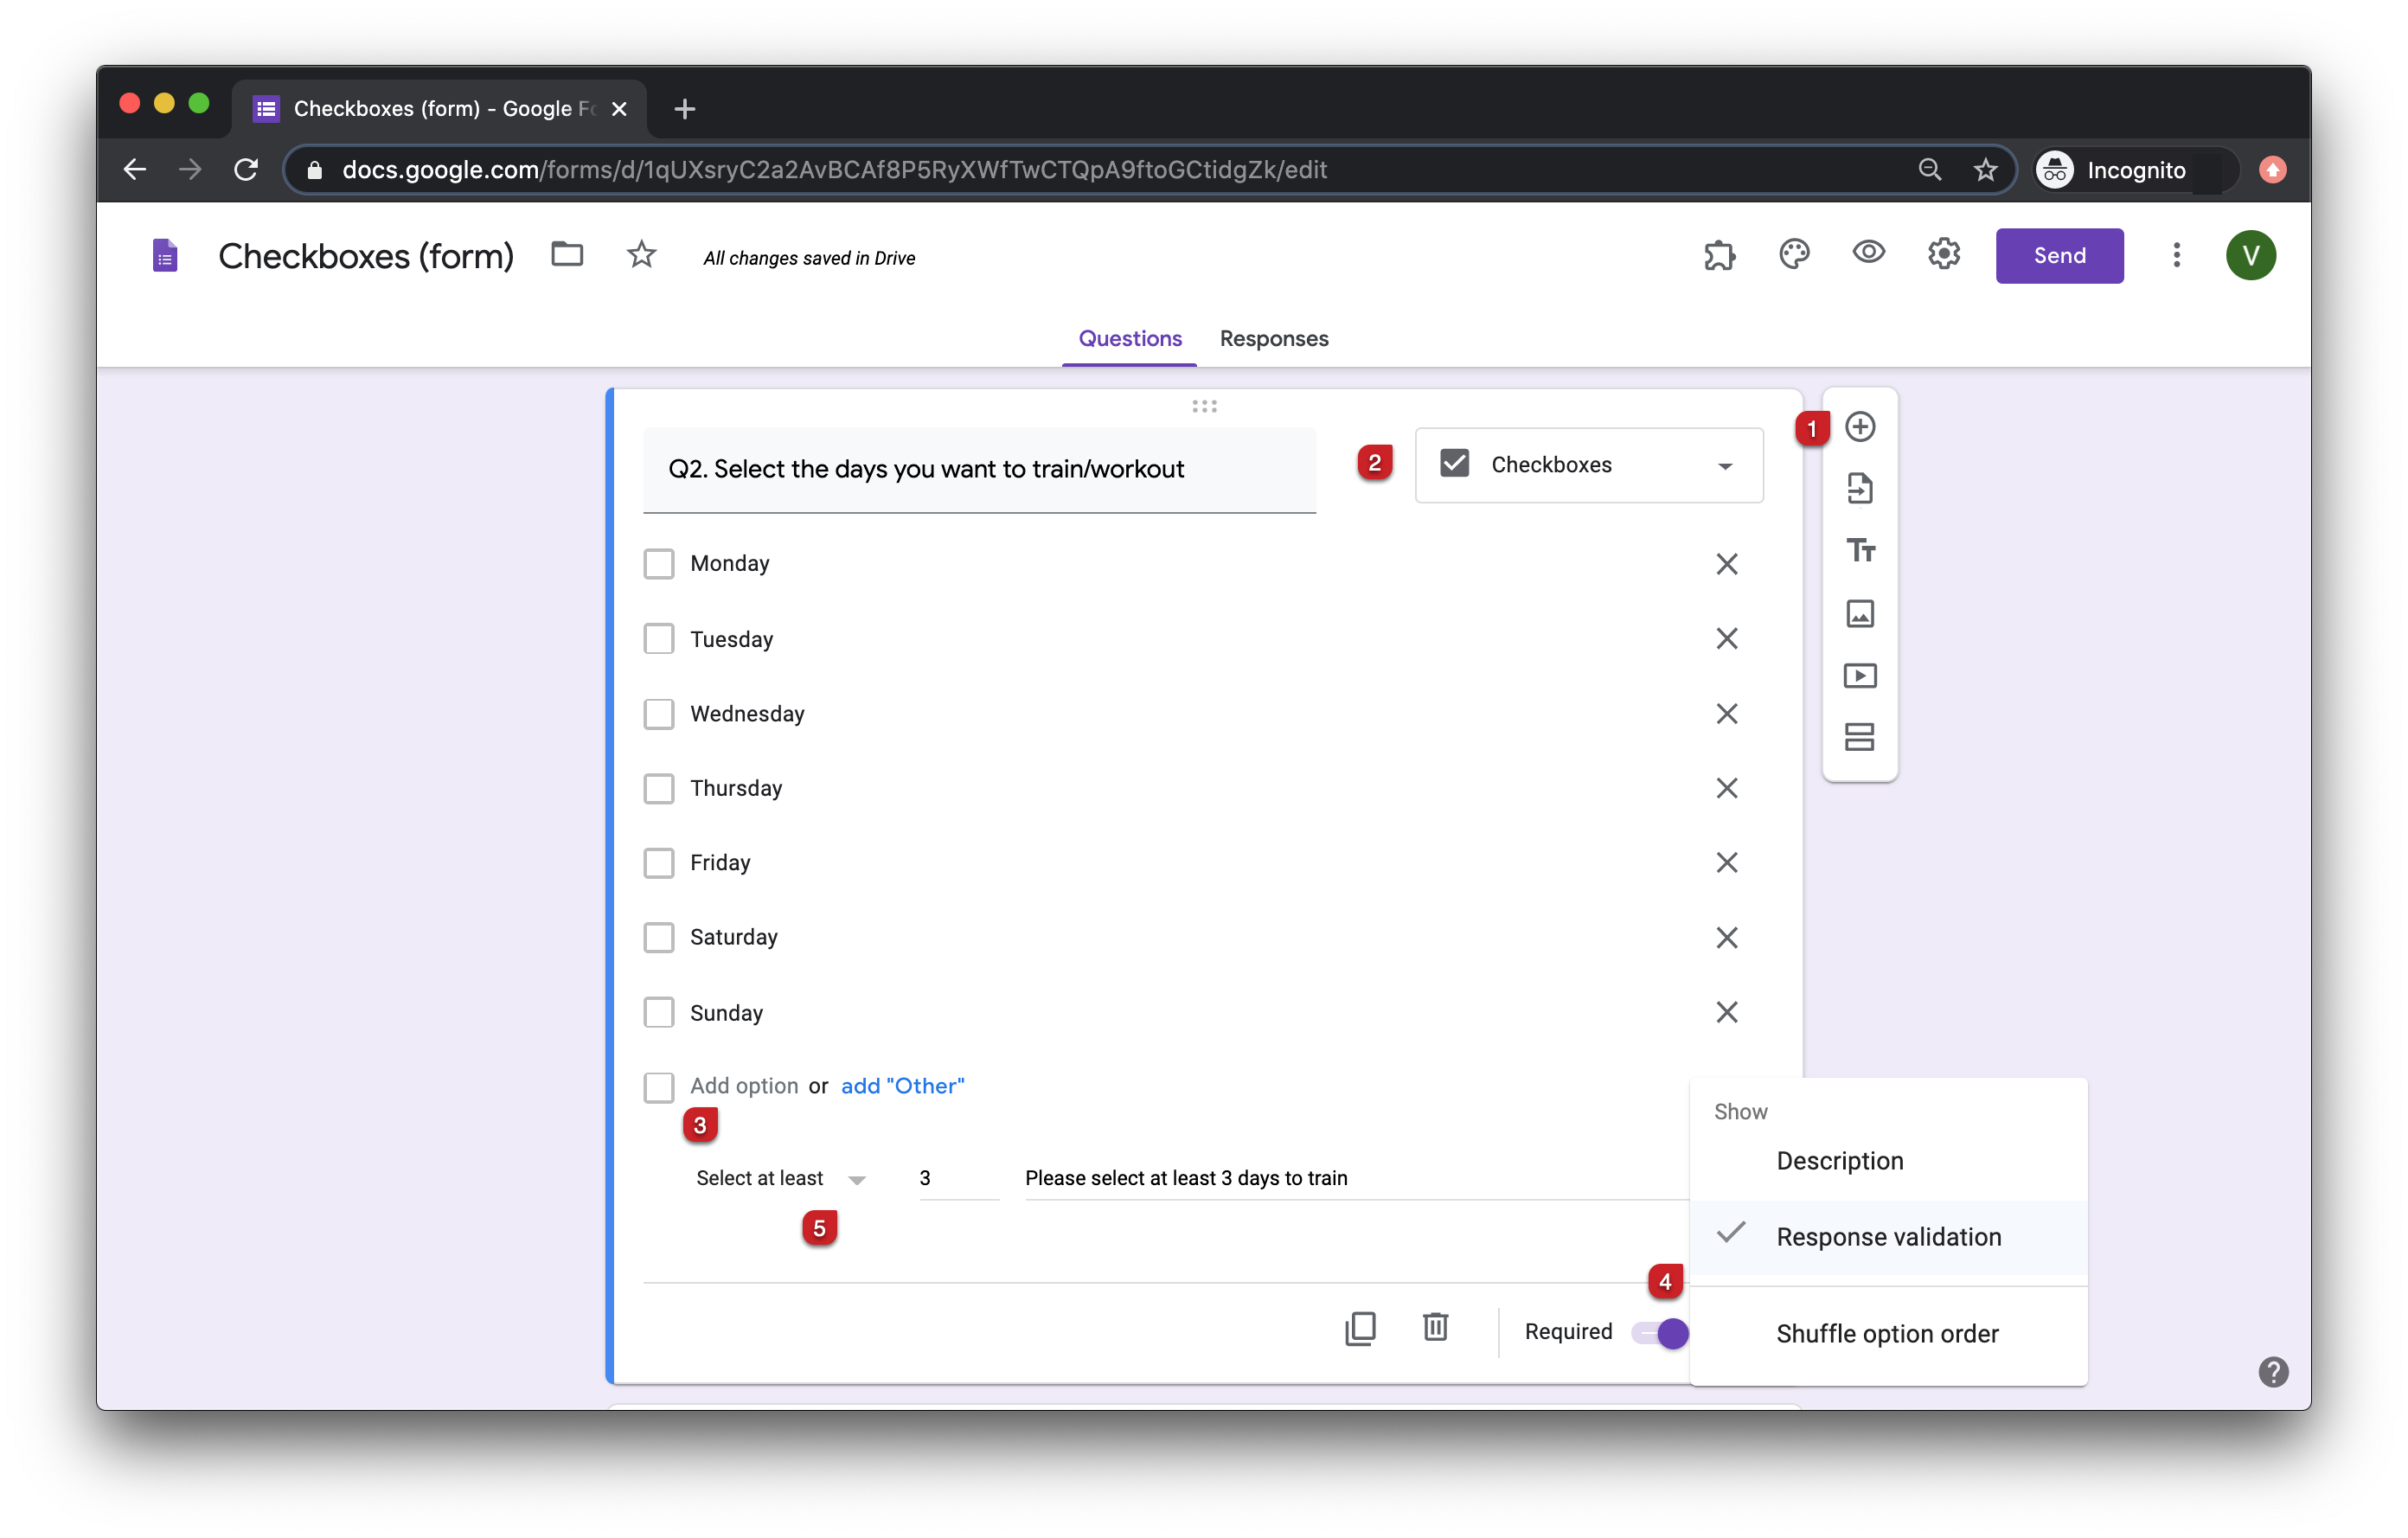The height and width of the screenshot is (1538, 2408).
Task: Expand the Select at least dropdown
Action: point(855,1176)
